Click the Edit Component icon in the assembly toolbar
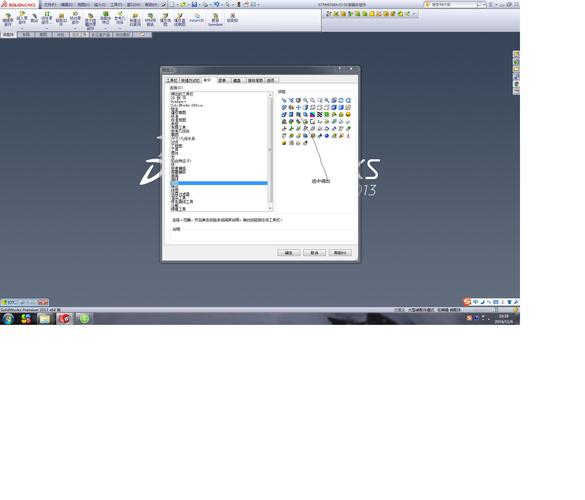Screen dimensions: 585x500 pos(8,20)
